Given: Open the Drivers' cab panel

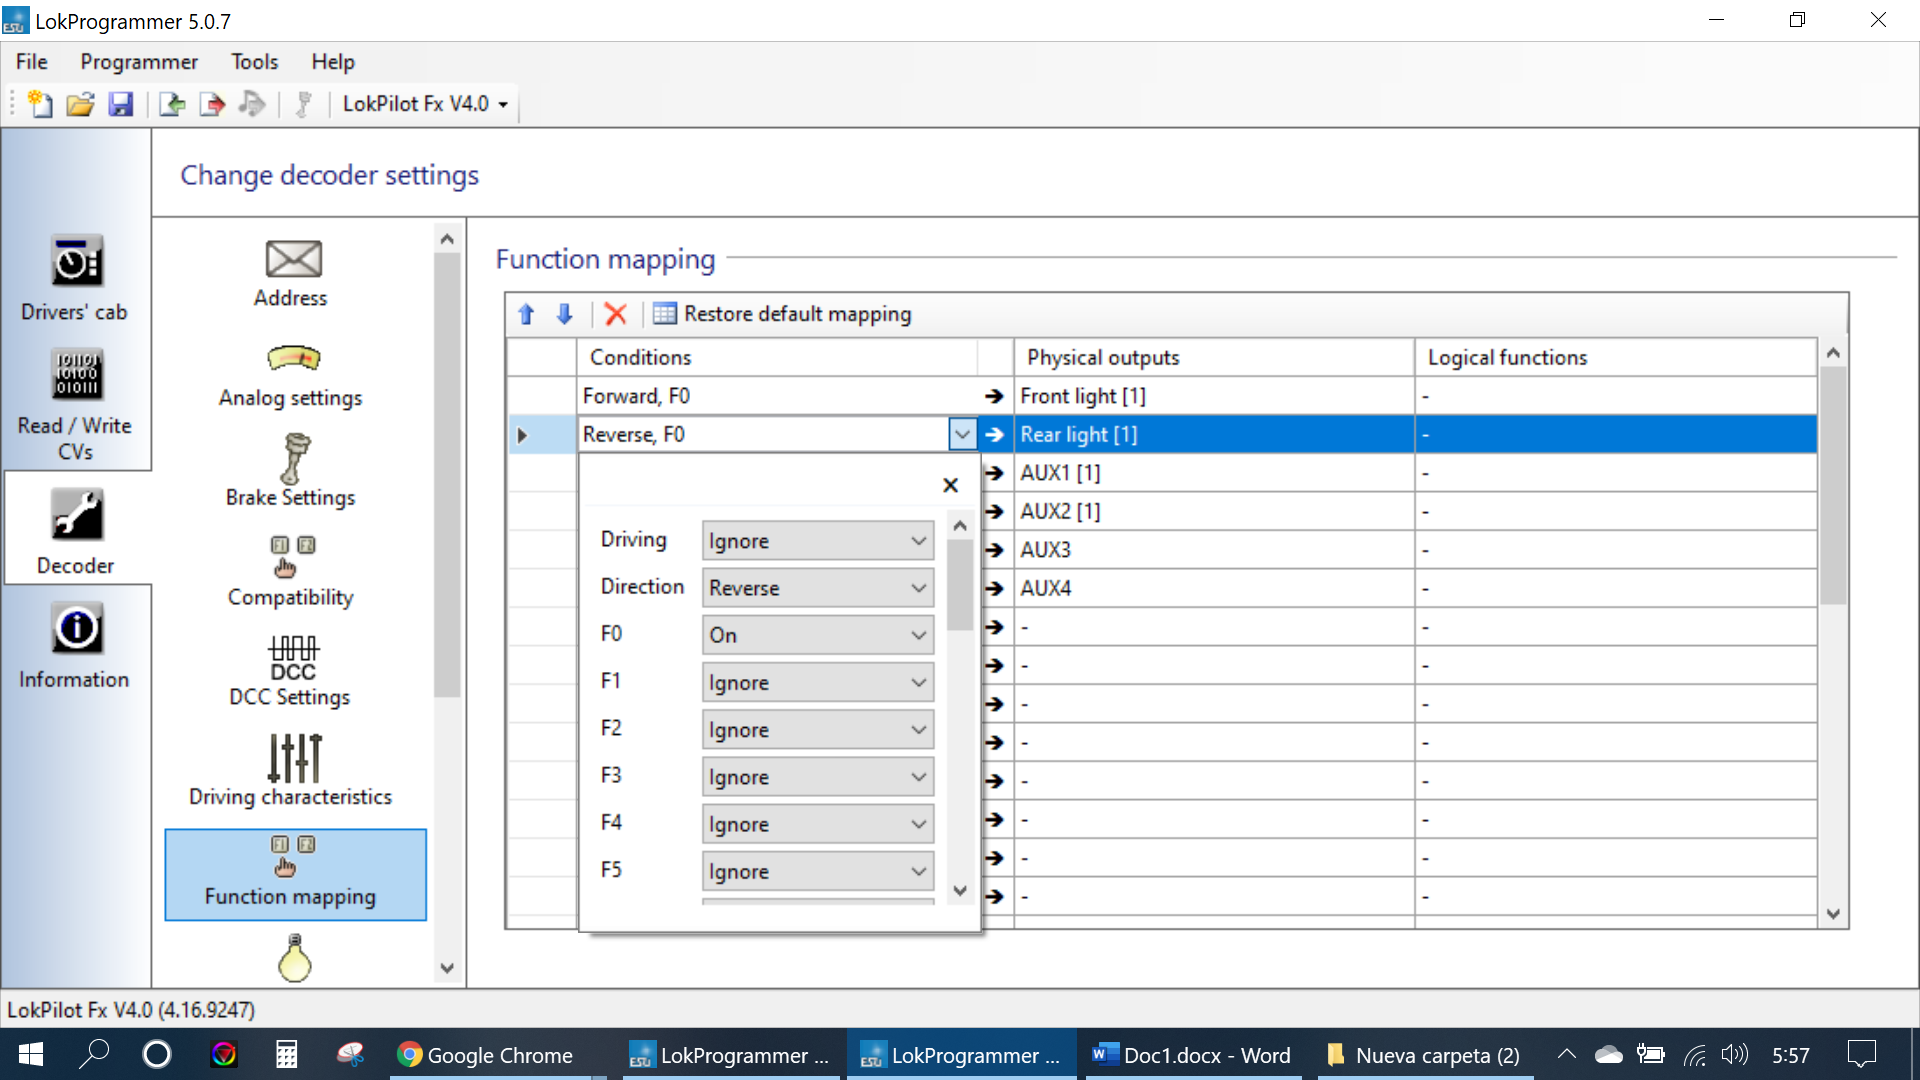Looking at the screenshot, I should pos(75,278).
